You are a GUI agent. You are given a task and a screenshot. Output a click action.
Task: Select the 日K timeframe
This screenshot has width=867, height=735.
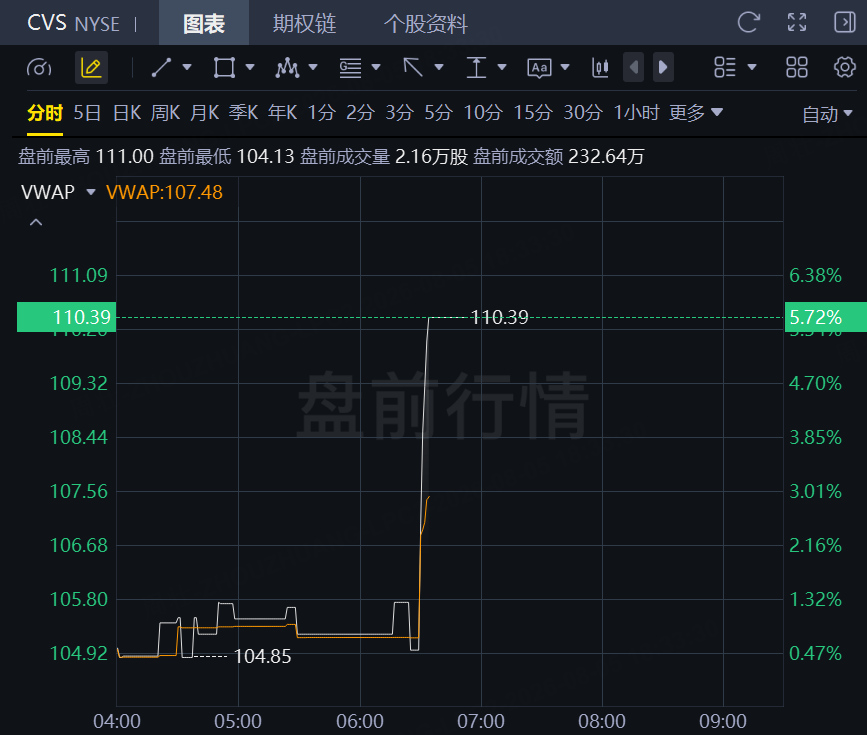pos(127,113)
